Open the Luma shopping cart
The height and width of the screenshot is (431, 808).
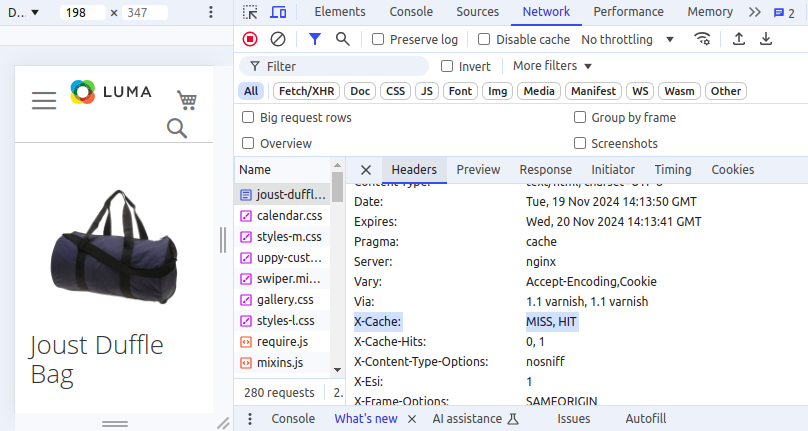coord(187,100)
